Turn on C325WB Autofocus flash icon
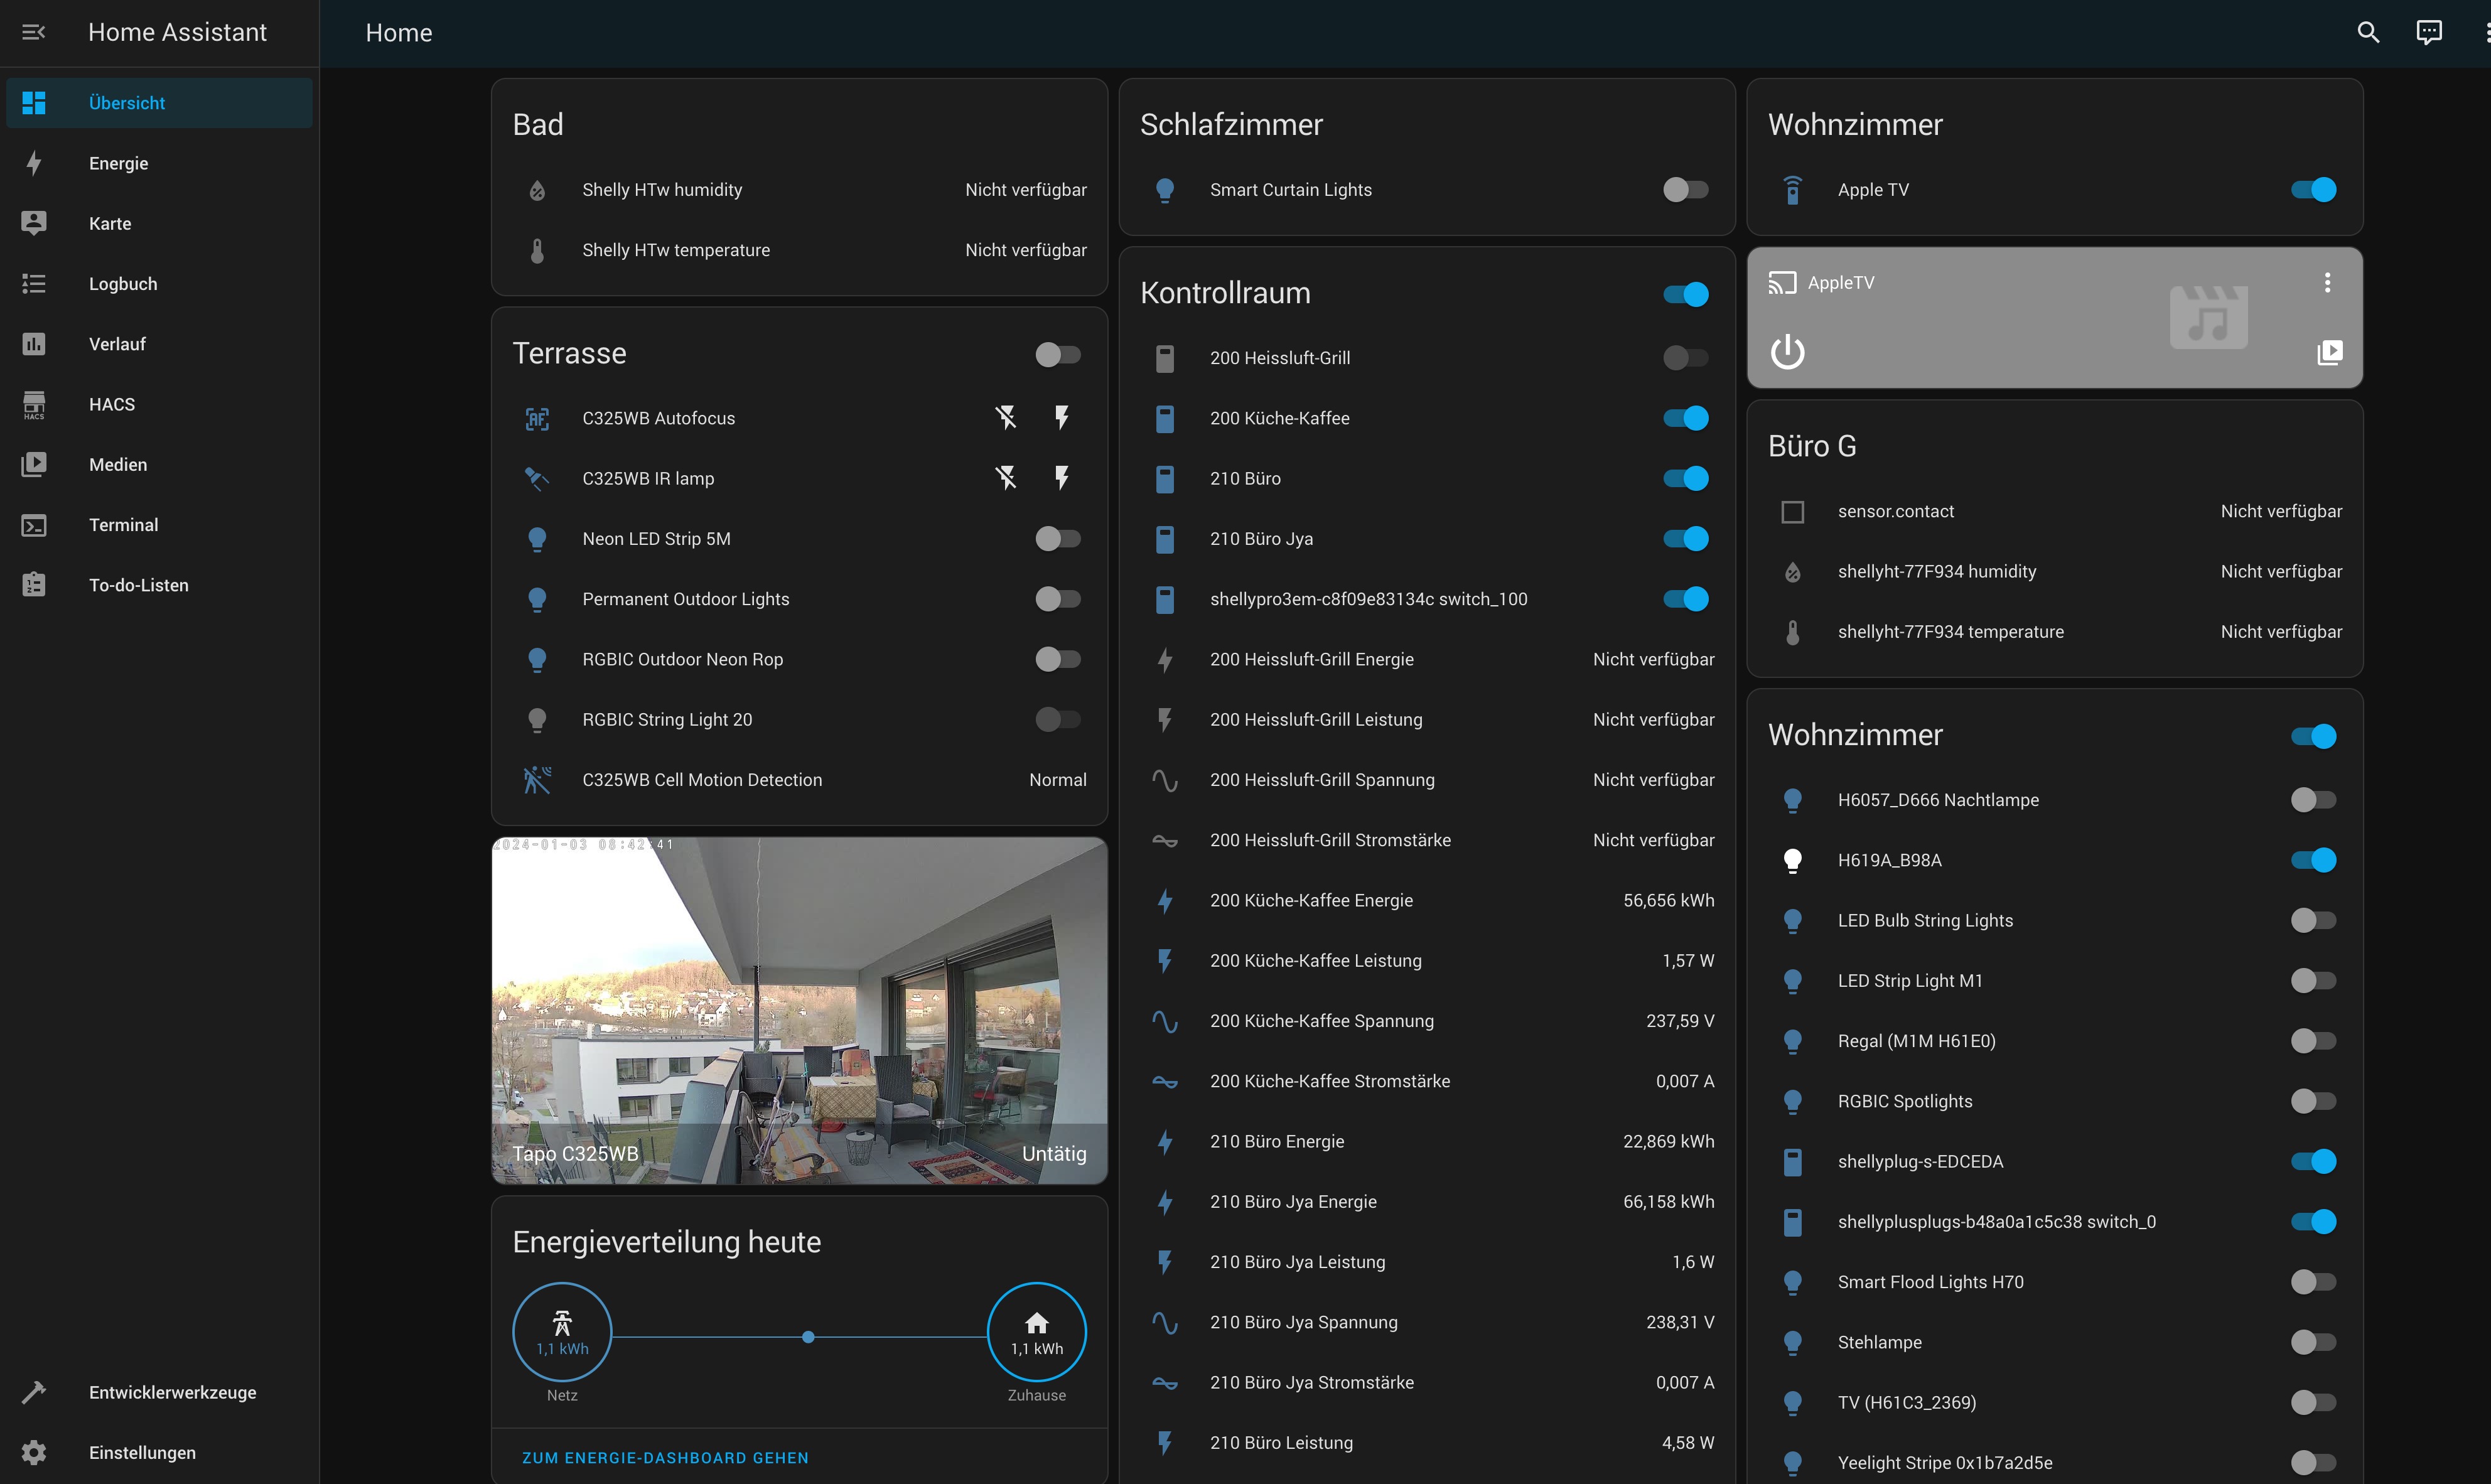The width and height of the screenshot is (2491, 1484). tap(1062, 417)
